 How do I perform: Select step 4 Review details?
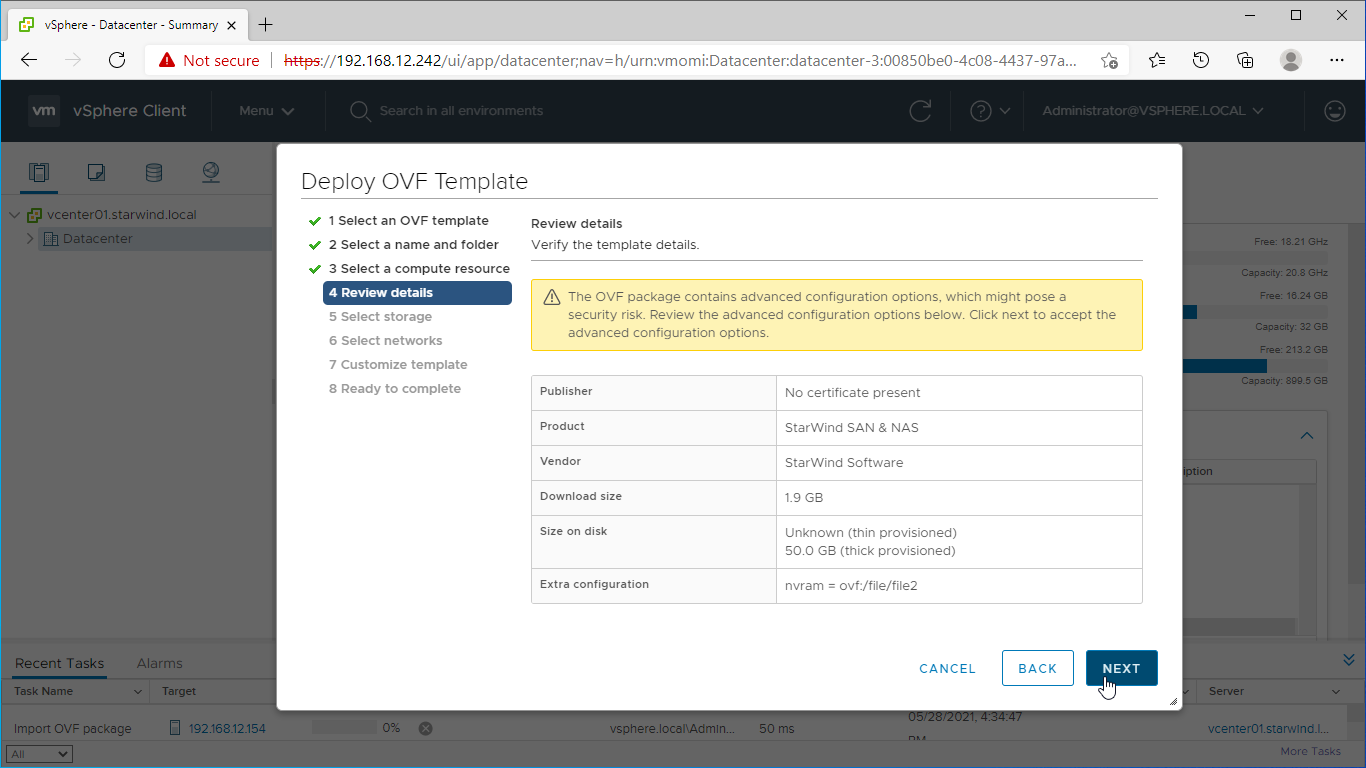[417, 292]
